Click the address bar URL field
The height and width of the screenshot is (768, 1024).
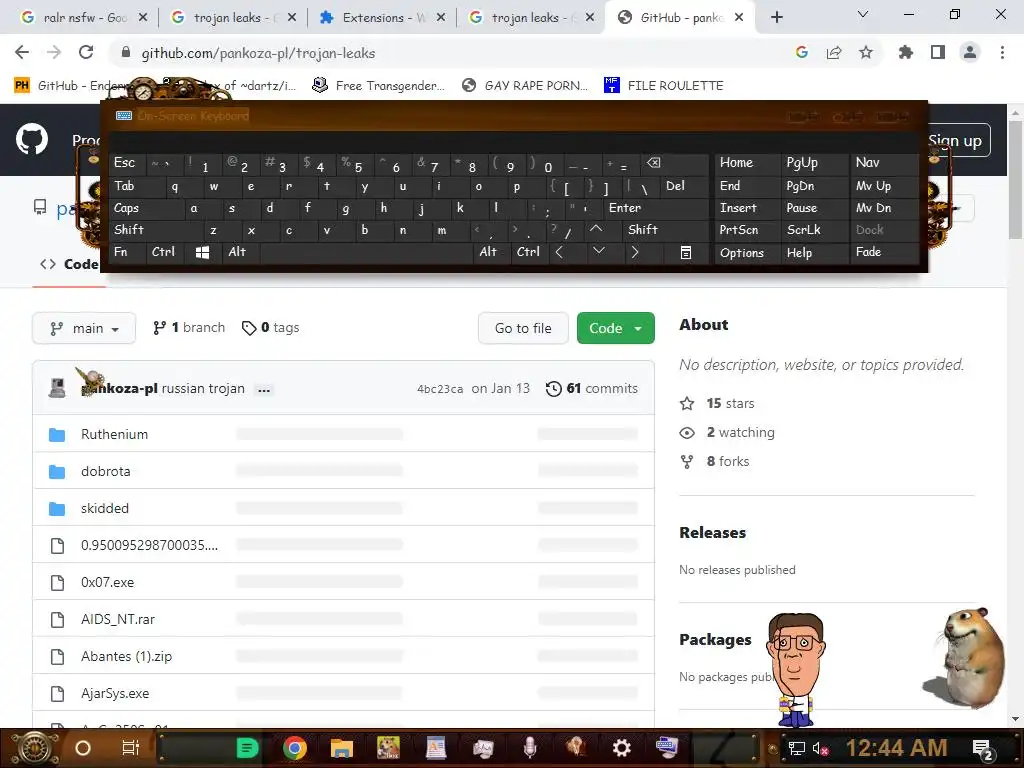click(451, 53)
